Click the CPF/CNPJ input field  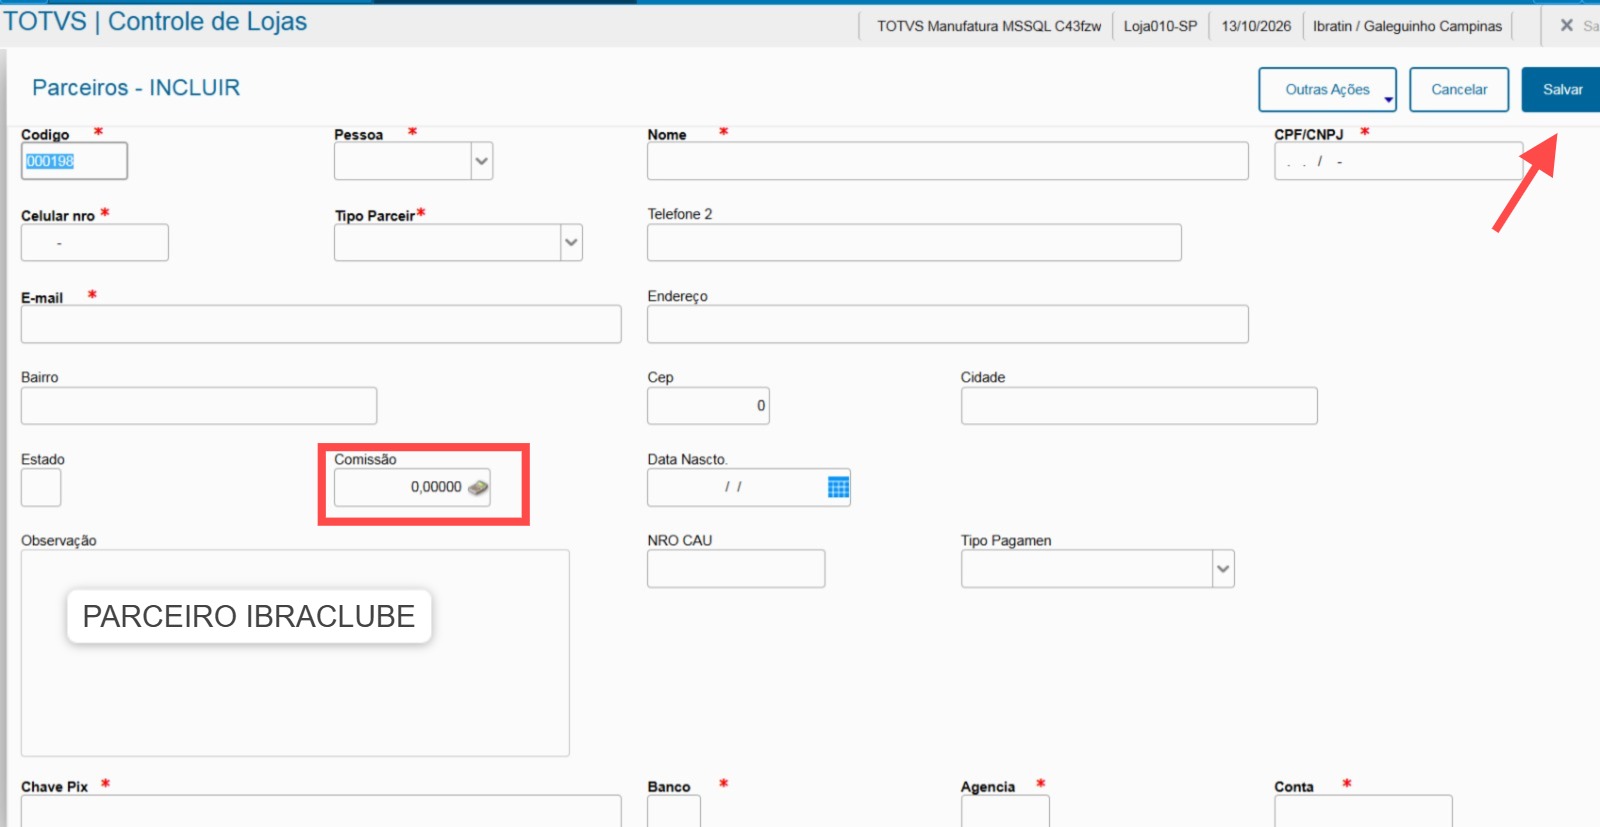[x=1398, y=161]
